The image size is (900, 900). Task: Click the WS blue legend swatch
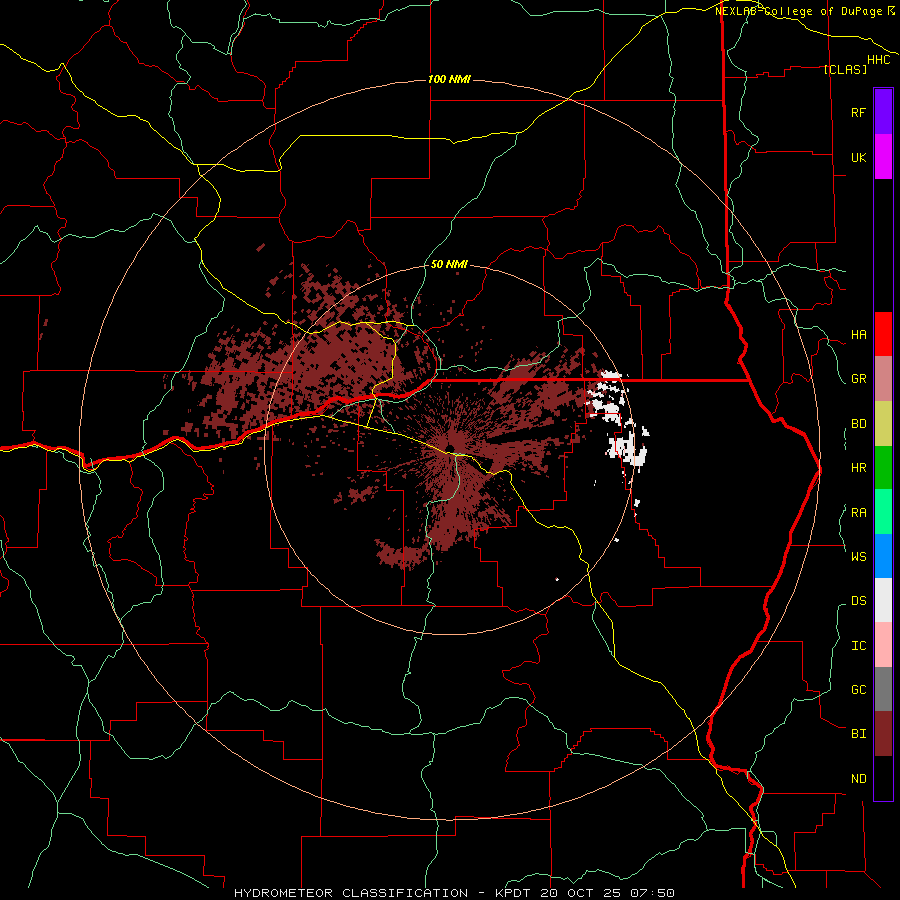(883, 556)
